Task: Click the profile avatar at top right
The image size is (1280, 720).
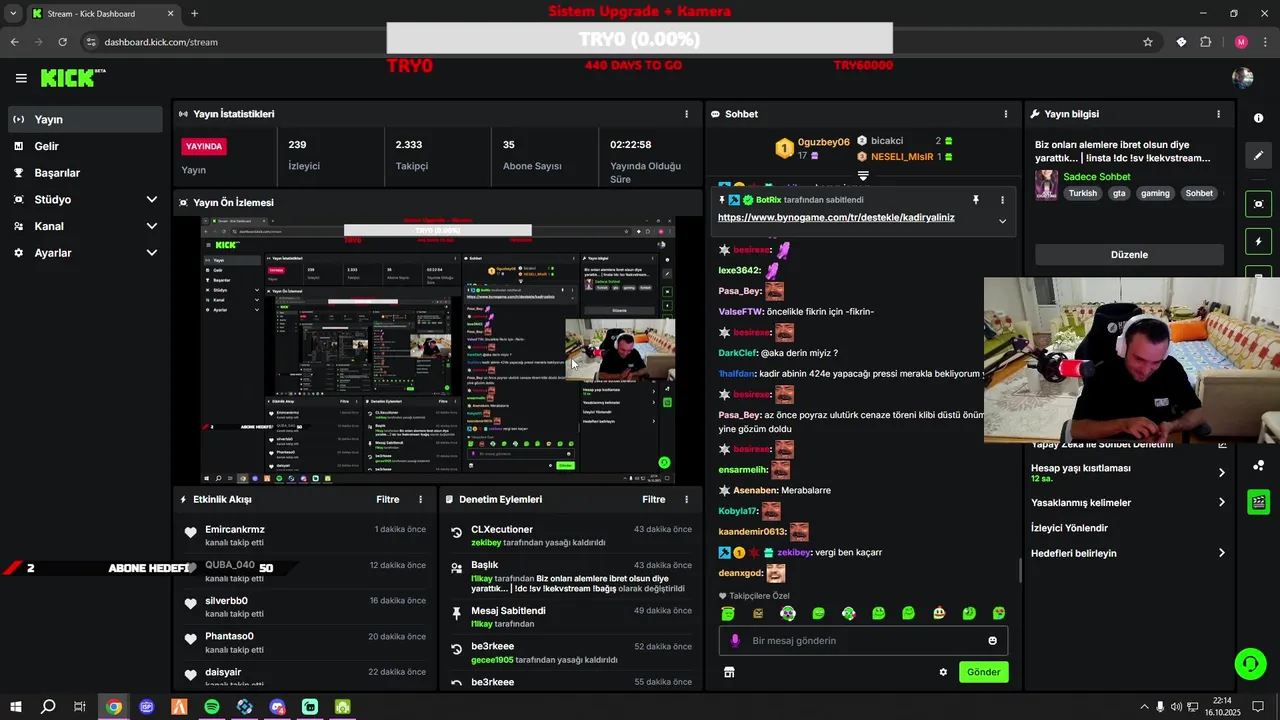Action: point(1243,78)
